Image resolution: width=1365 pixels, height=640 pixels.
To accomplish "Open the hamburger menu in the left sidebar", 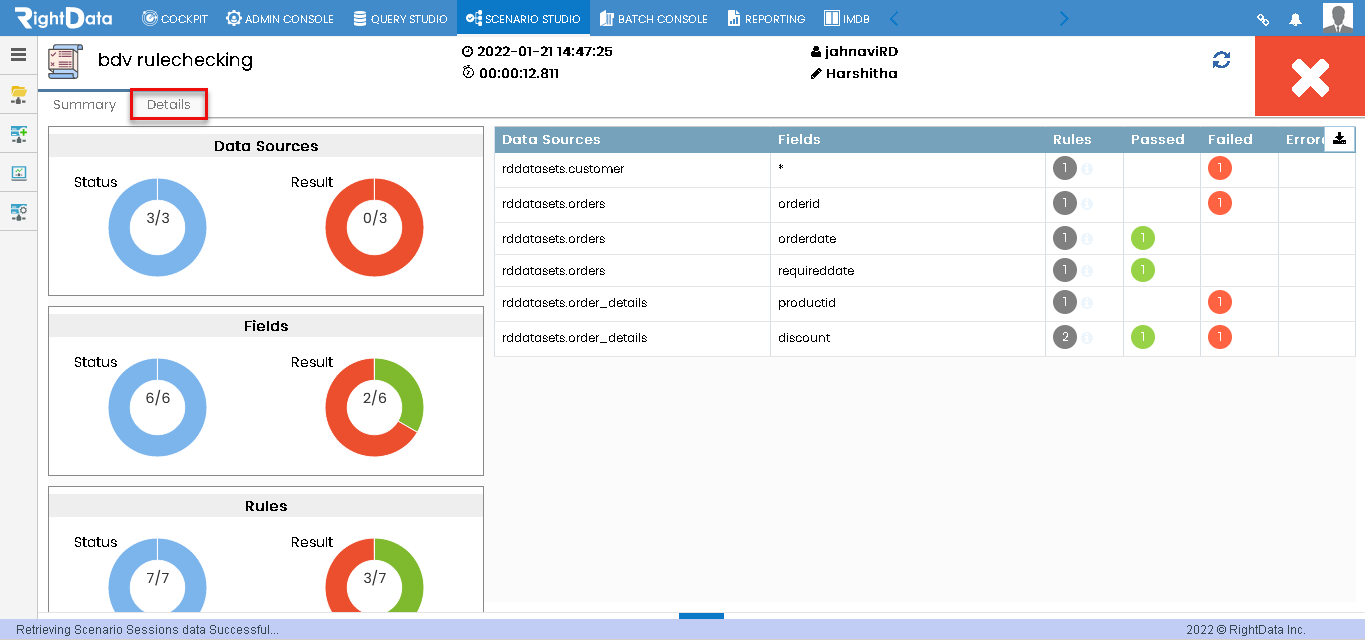I will (18, 55).
